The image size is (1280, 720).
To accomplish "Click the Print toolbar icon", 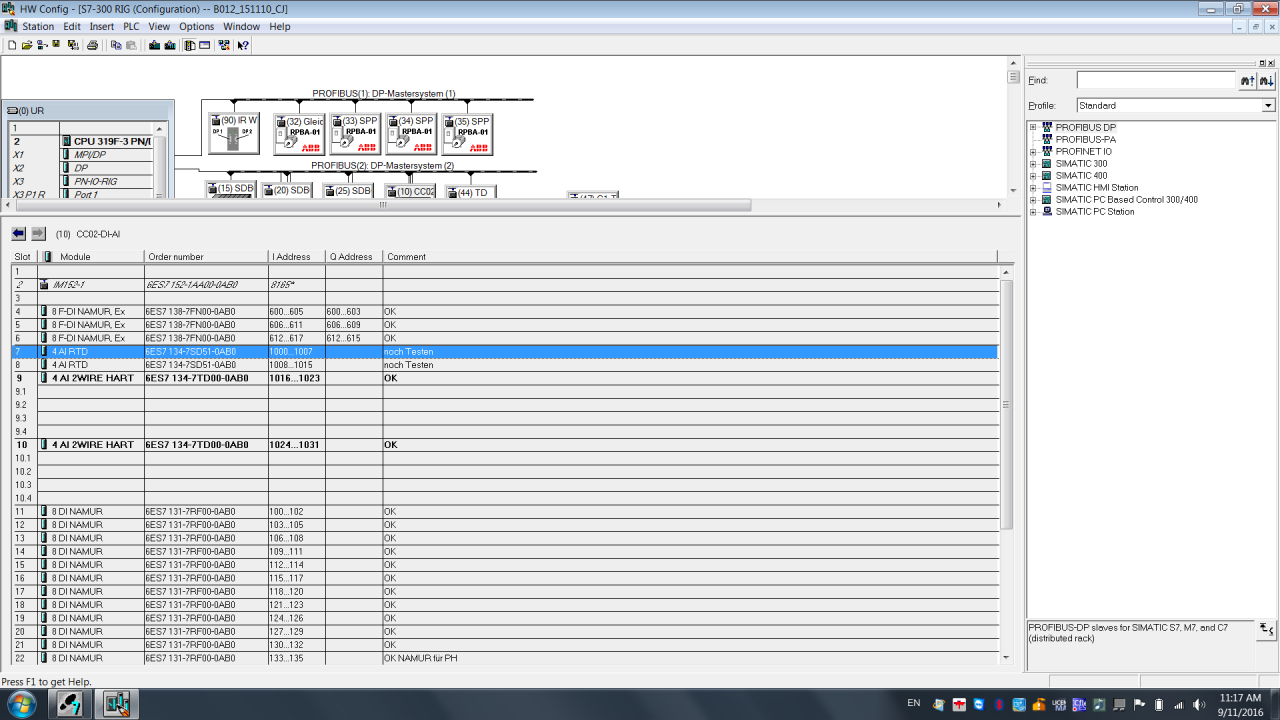I will (92, 45).
